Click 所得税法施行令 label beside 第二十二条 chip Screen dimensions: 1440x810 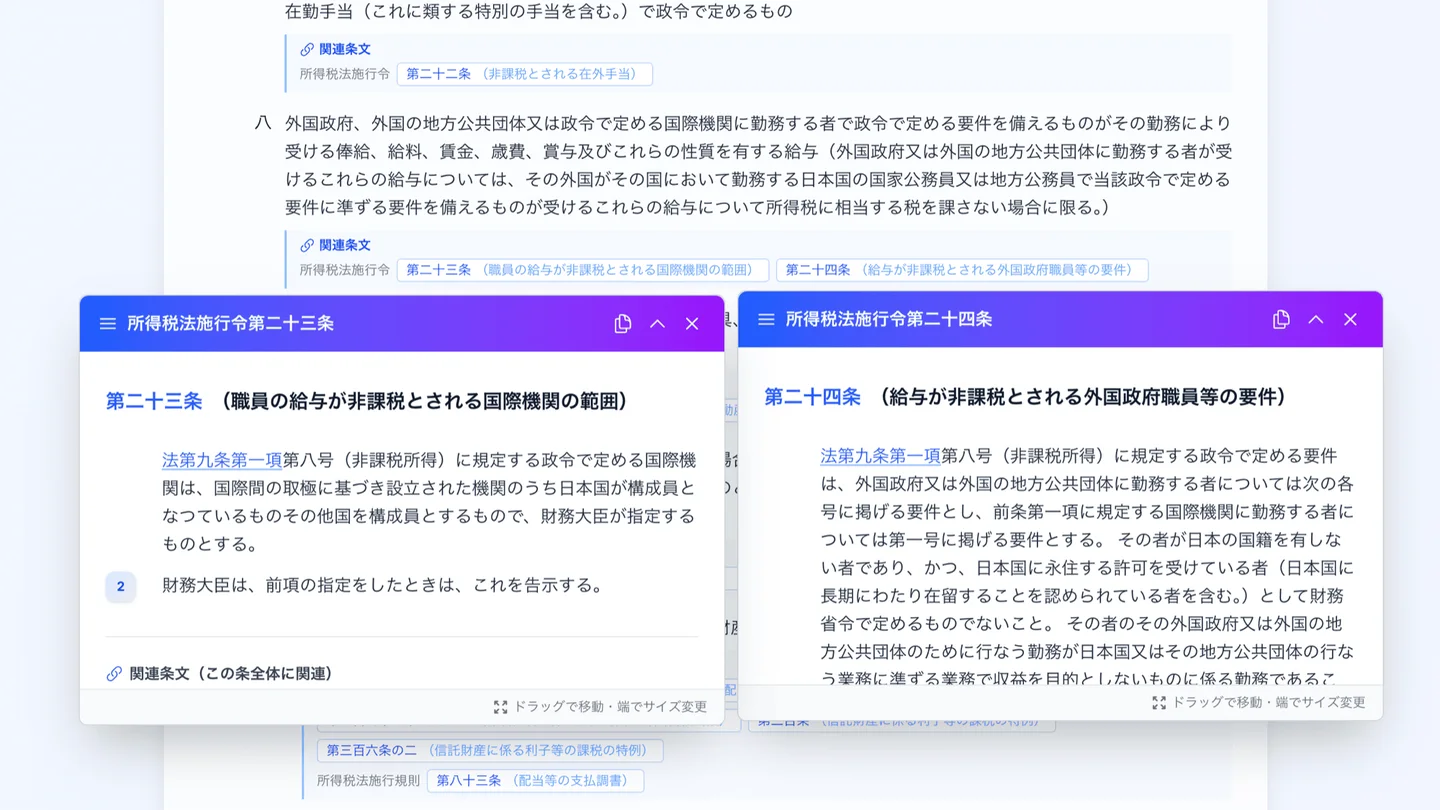click(345, 74)
